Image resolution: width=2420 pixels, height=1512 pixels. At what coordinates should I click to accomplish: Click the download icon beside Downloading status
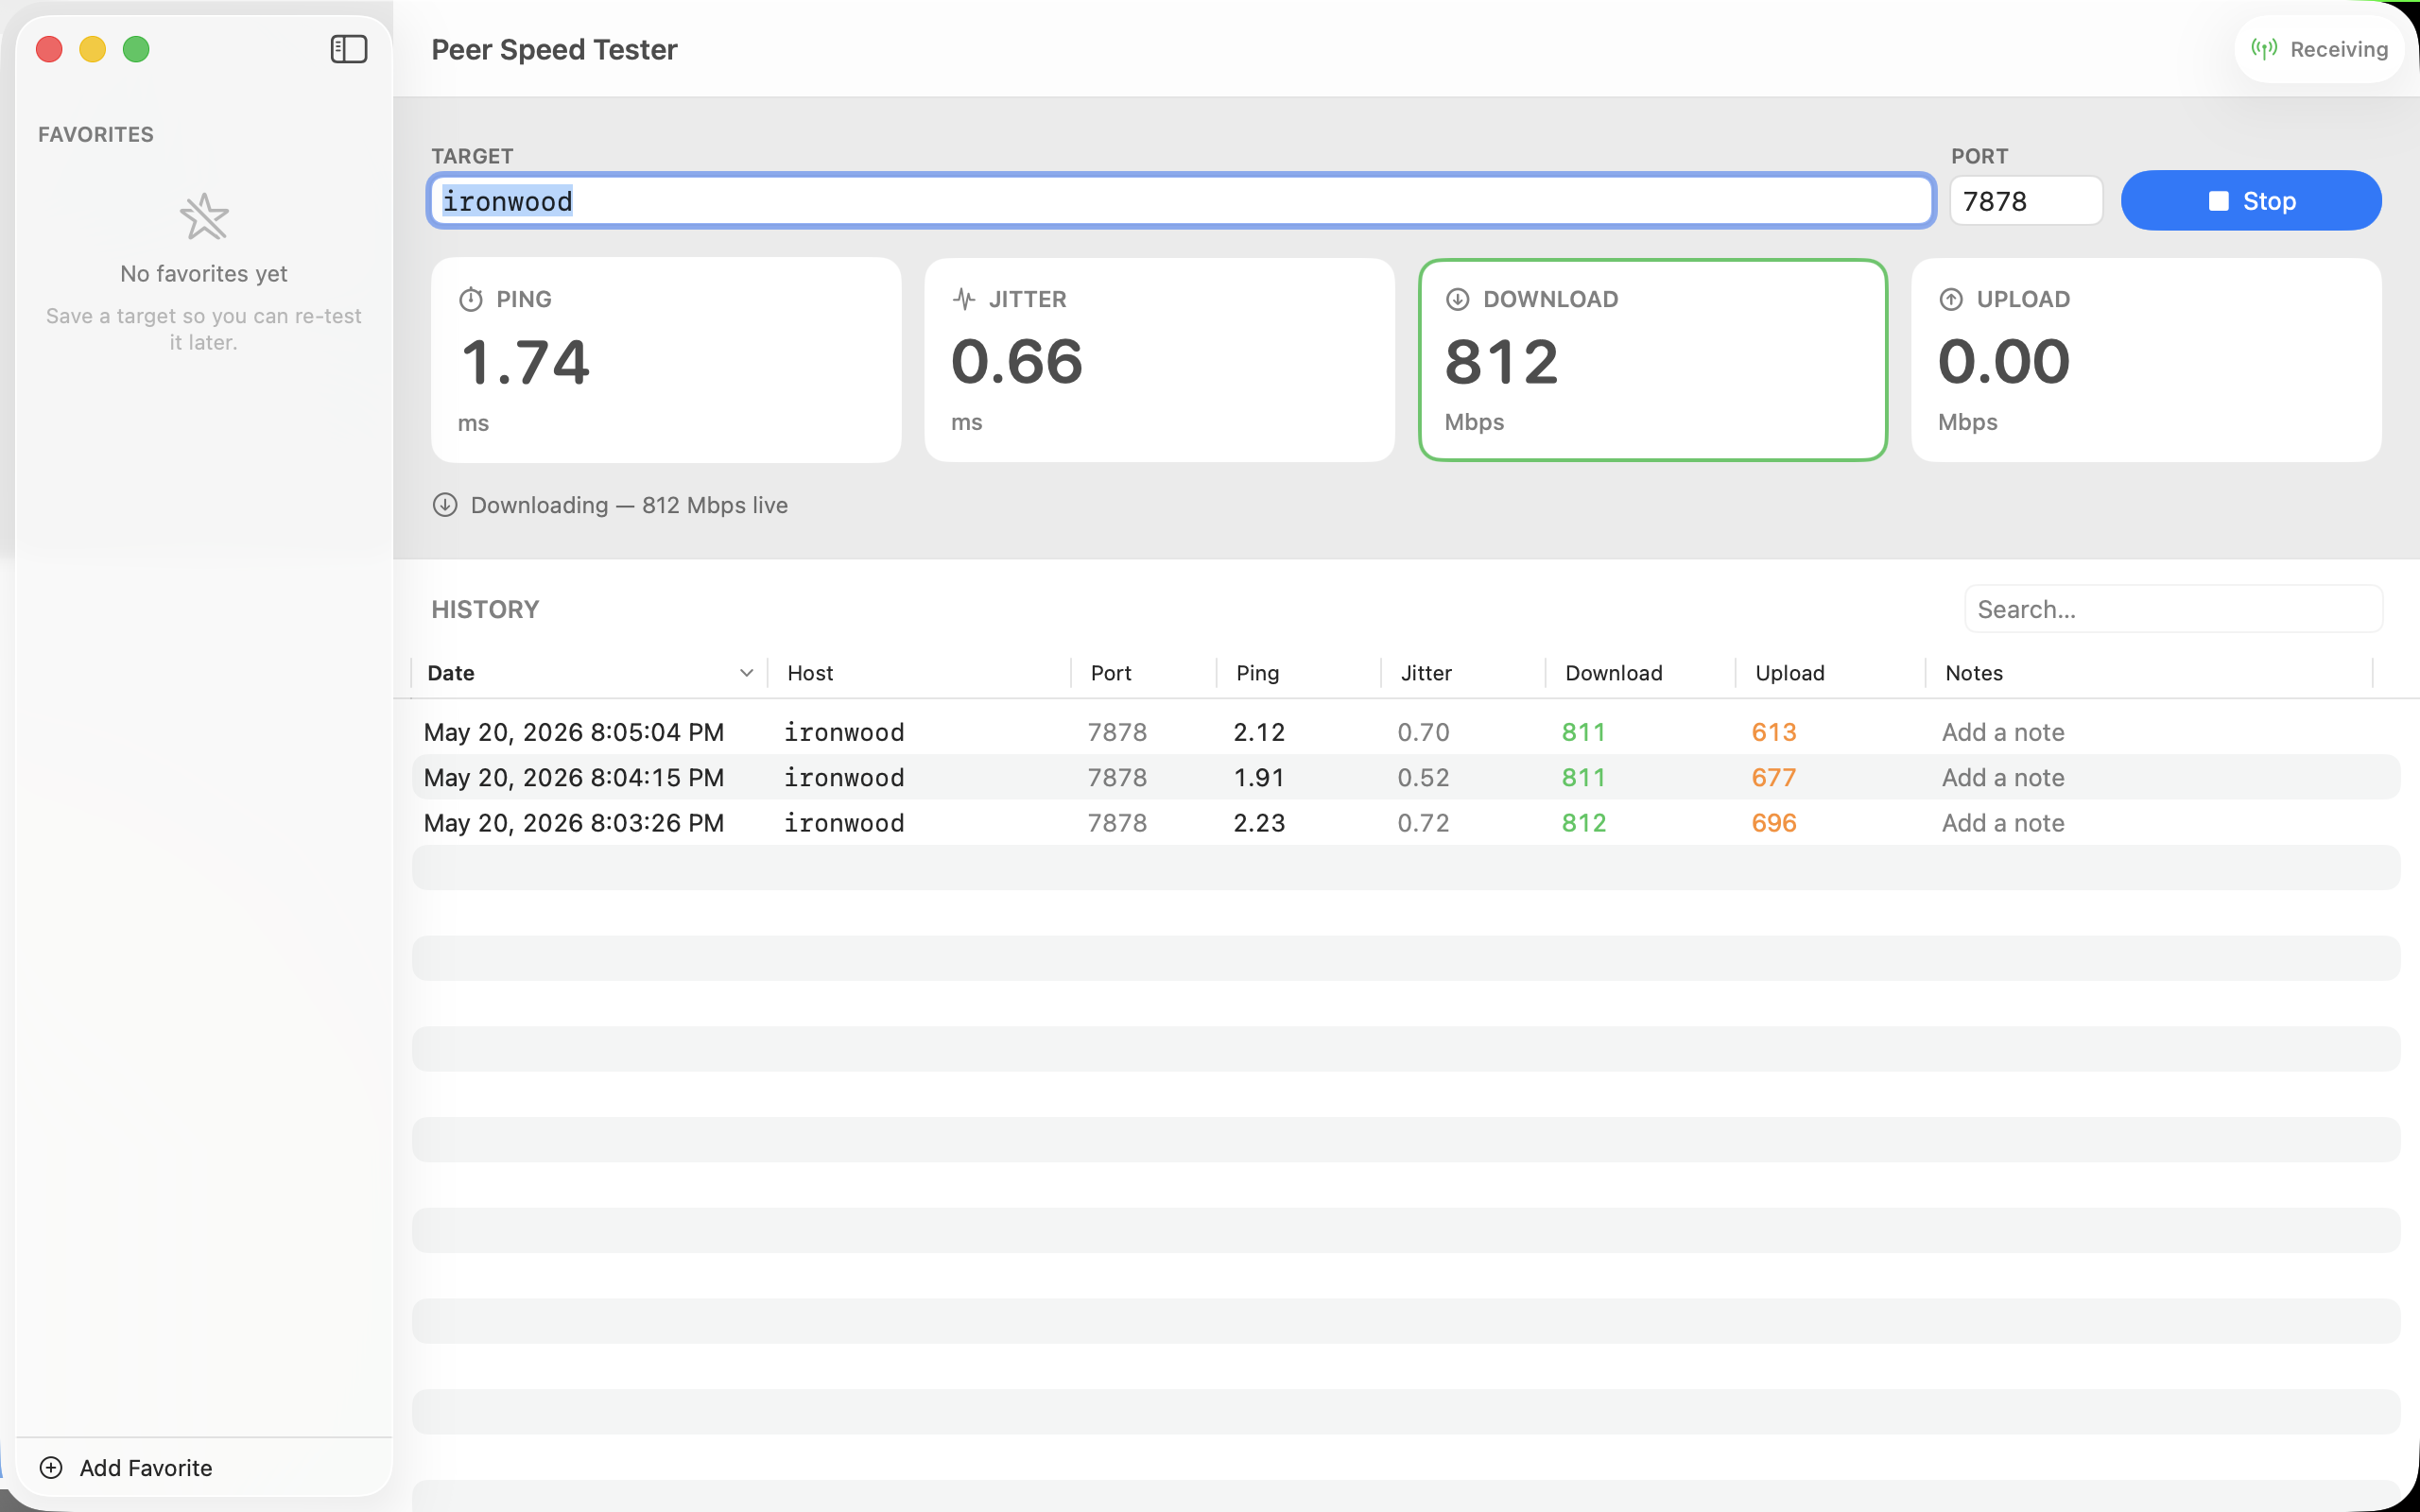445,505
